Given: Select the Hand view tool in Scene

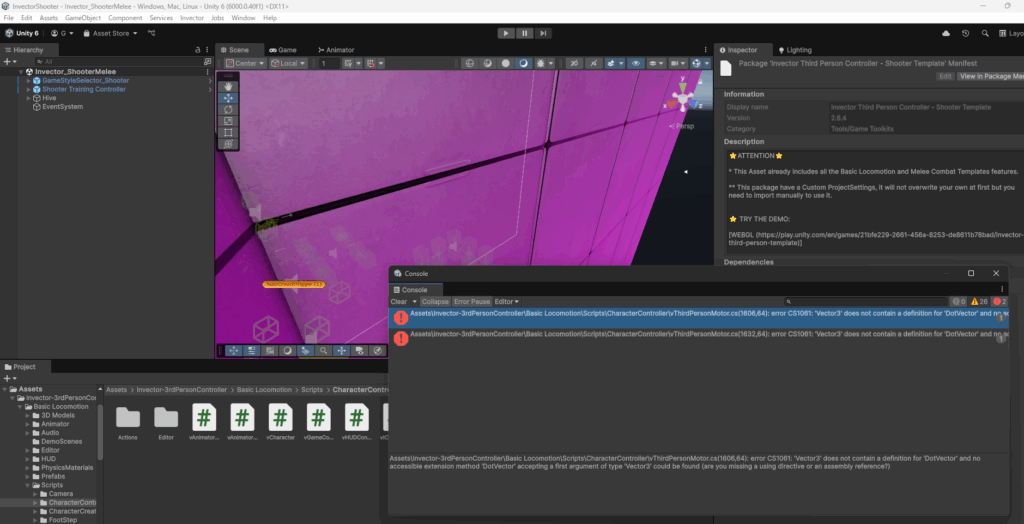Looking at the screenshot, I should (x=228, y=86).
